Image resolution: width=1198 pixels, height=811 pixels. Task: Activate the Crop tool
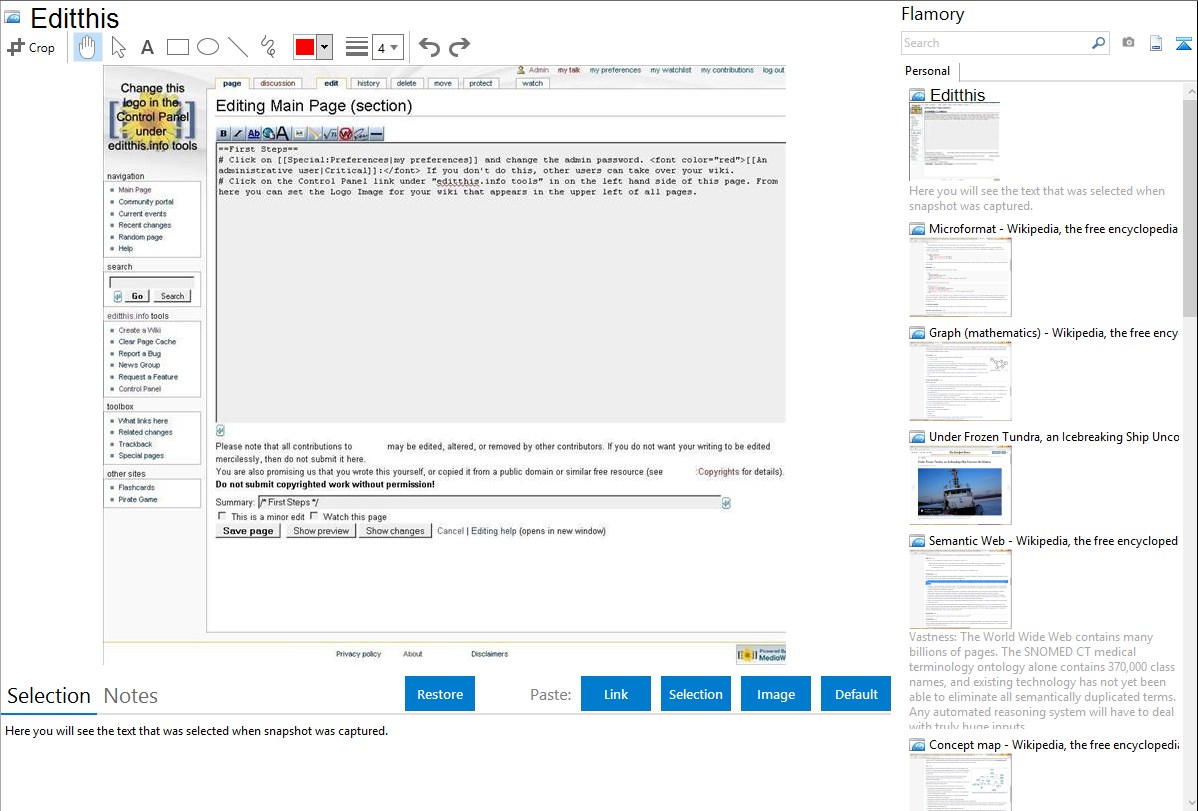pyautogui.click(x=31, y=47)
